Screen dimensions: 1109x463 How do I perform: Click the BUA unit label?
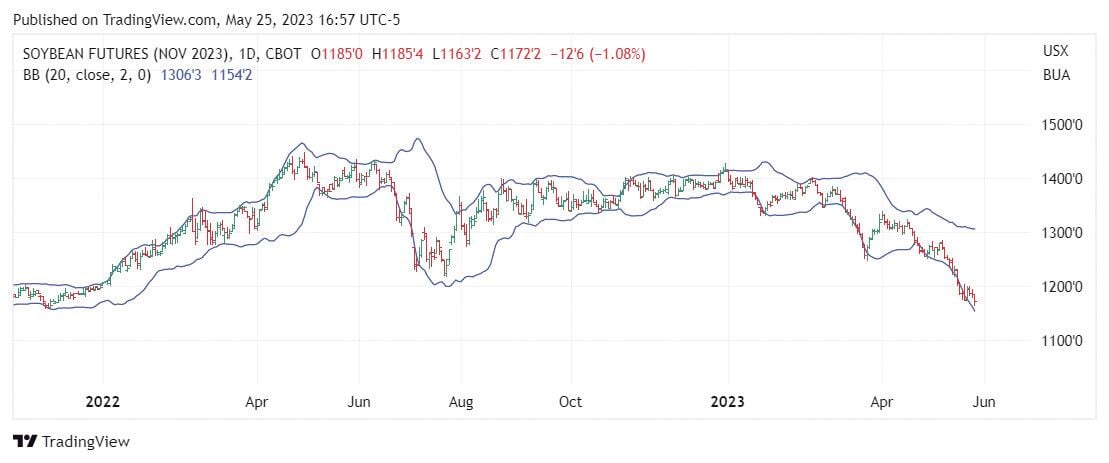(x=1056, y=75)
